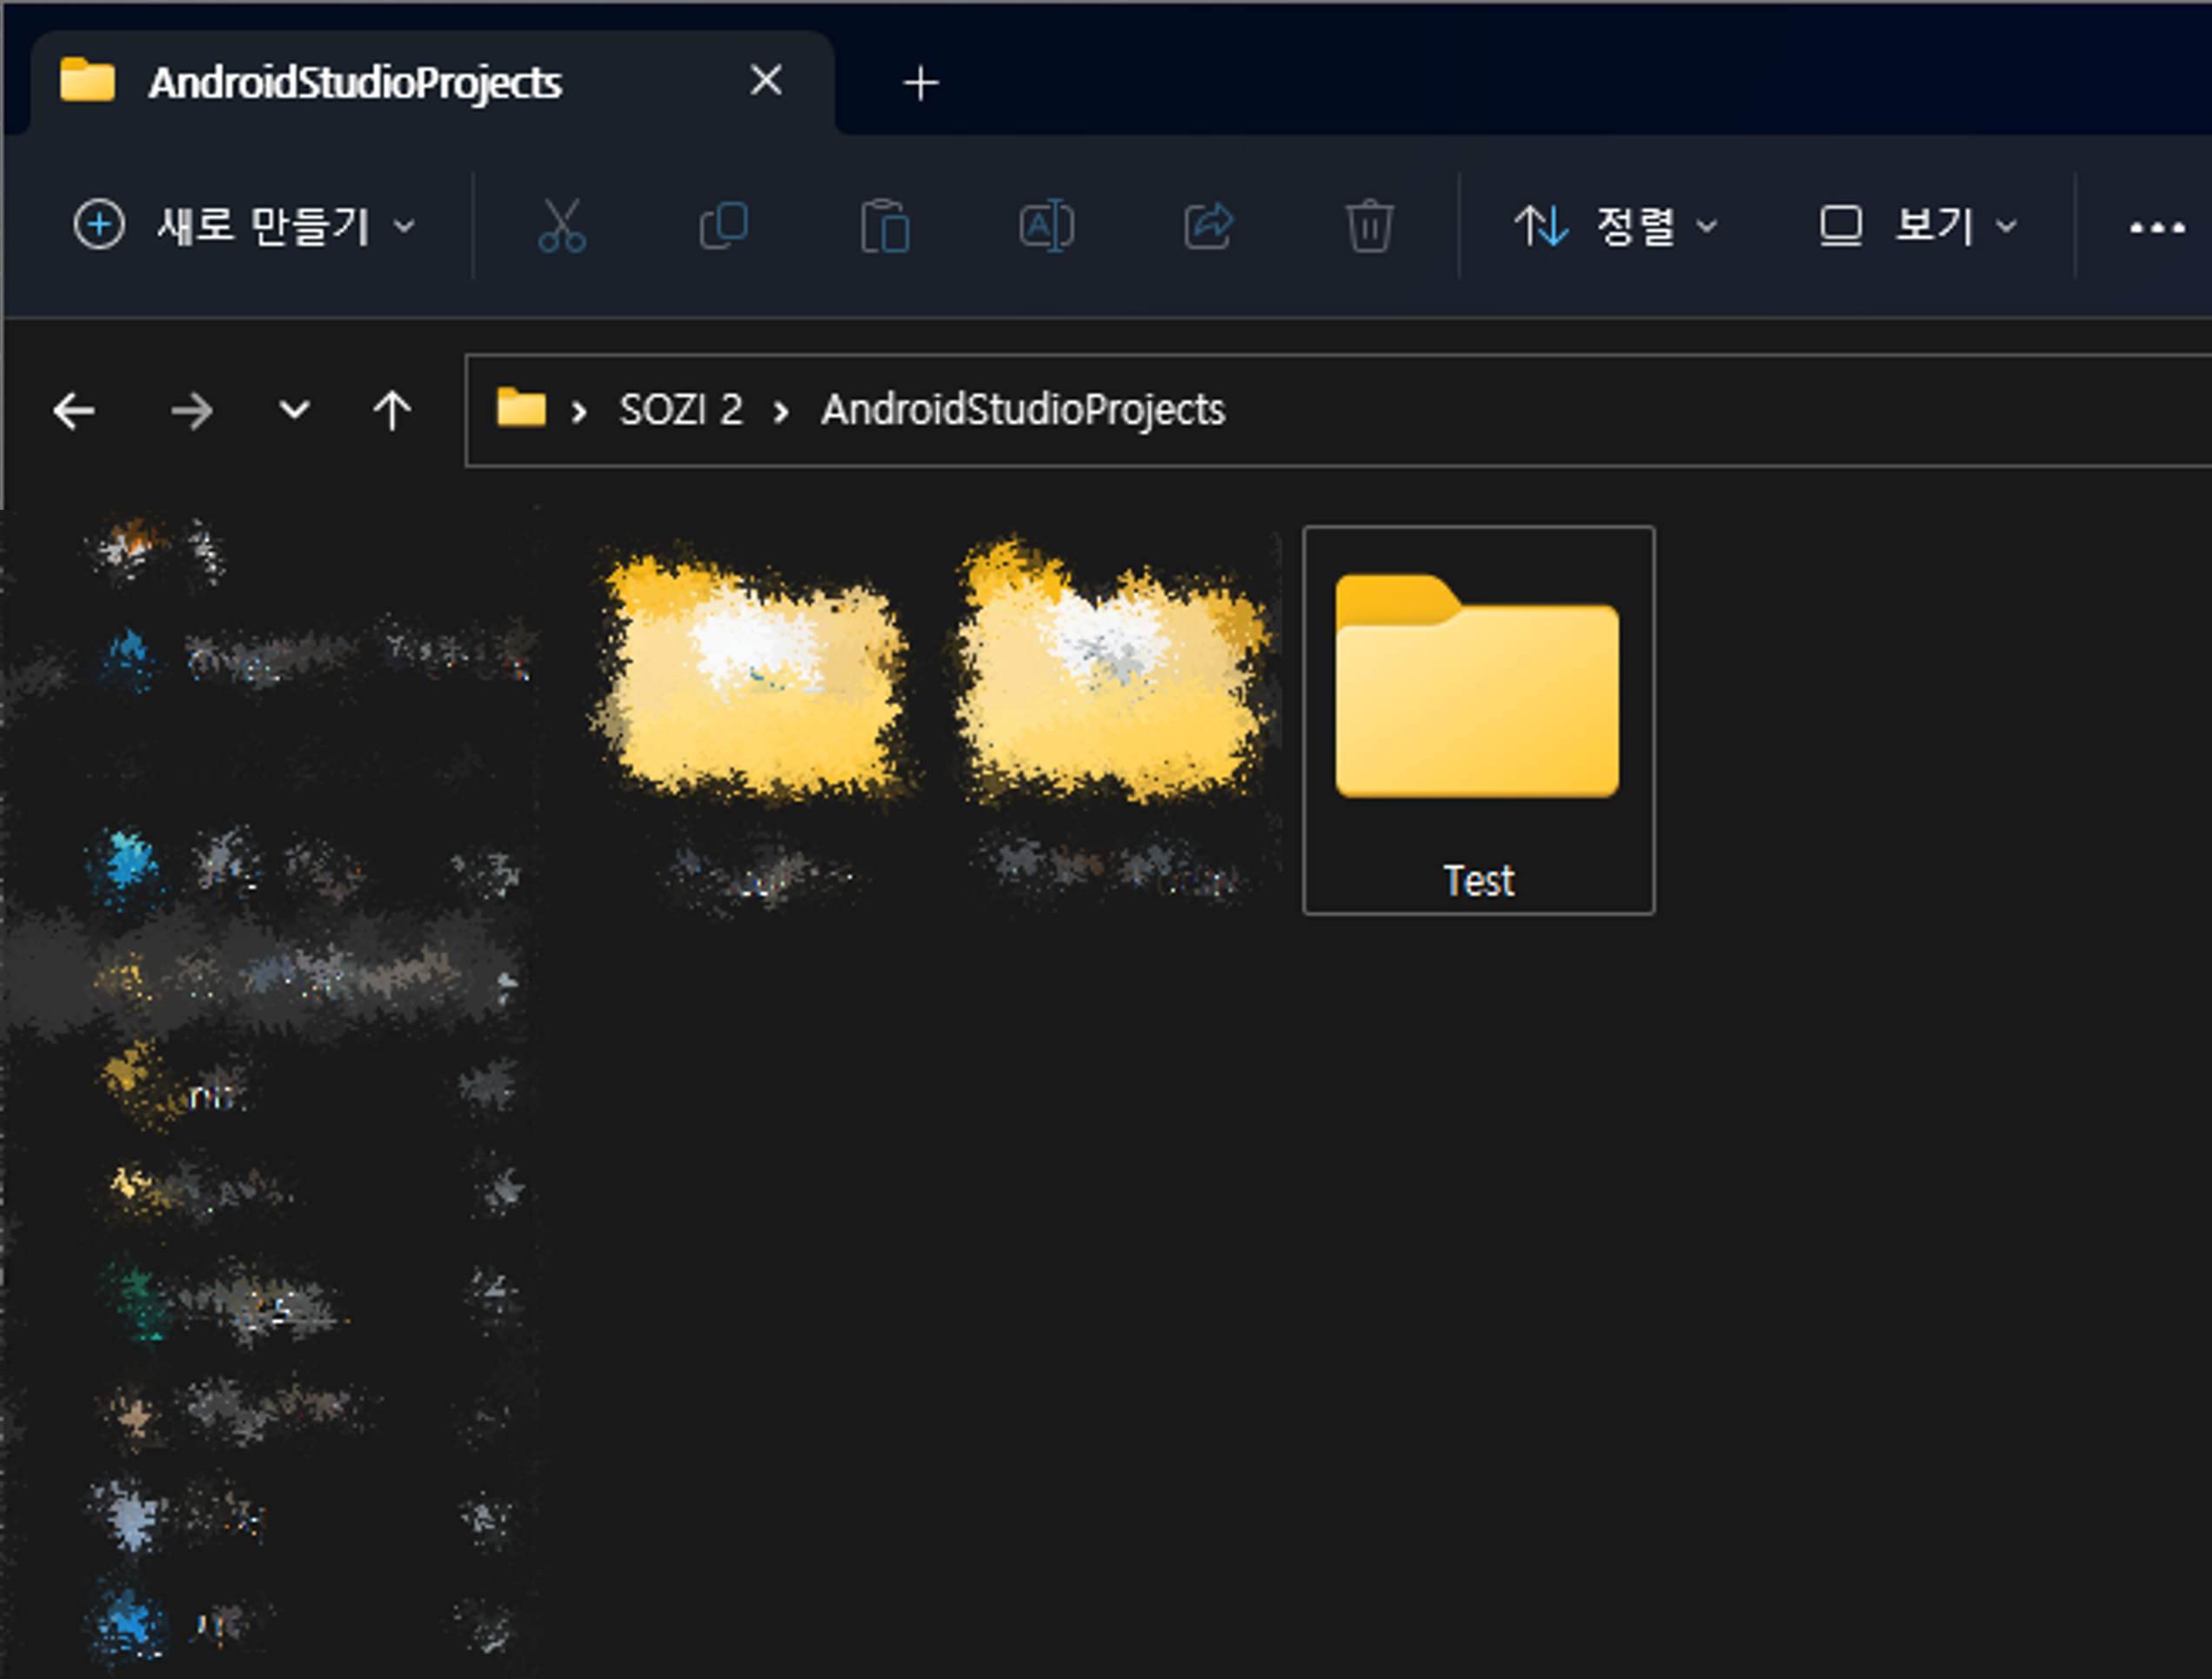Open the 보기 (View) dropdown
Screen dimensions: 2212x1679
1917,225
